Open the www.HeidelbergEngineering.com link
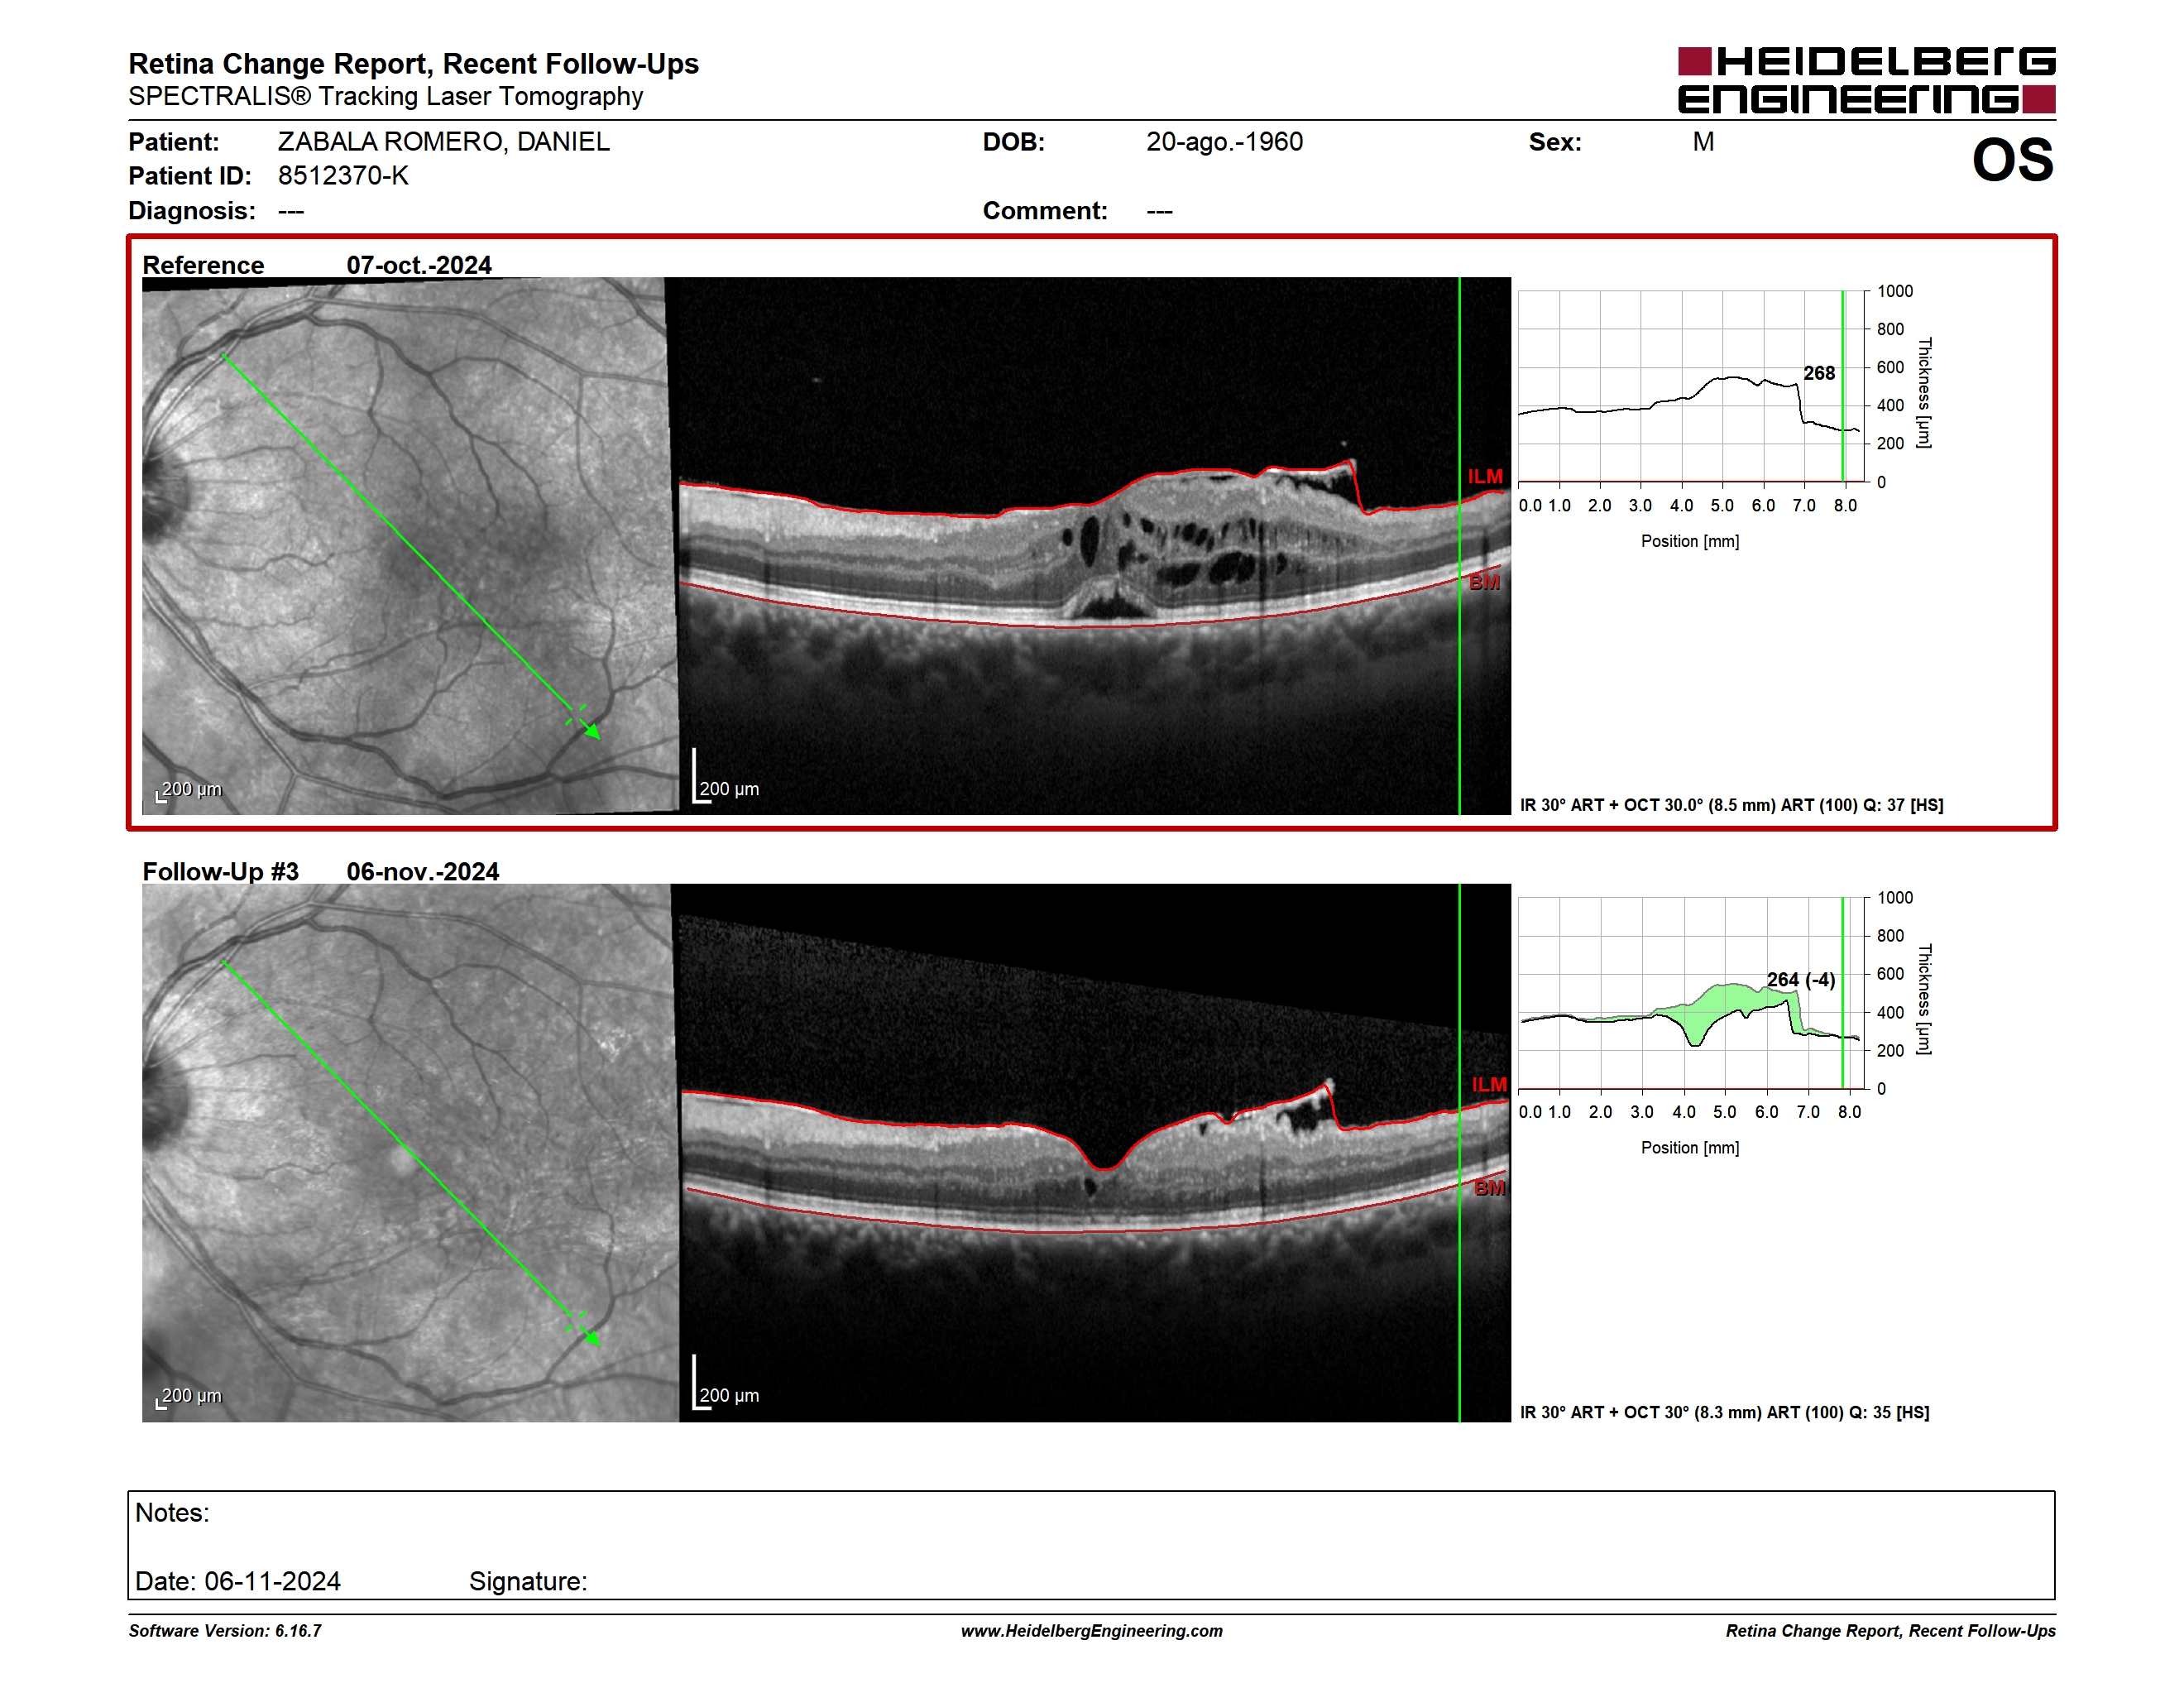This screenshot has height=1688, width=2184. [1092, 1631]
